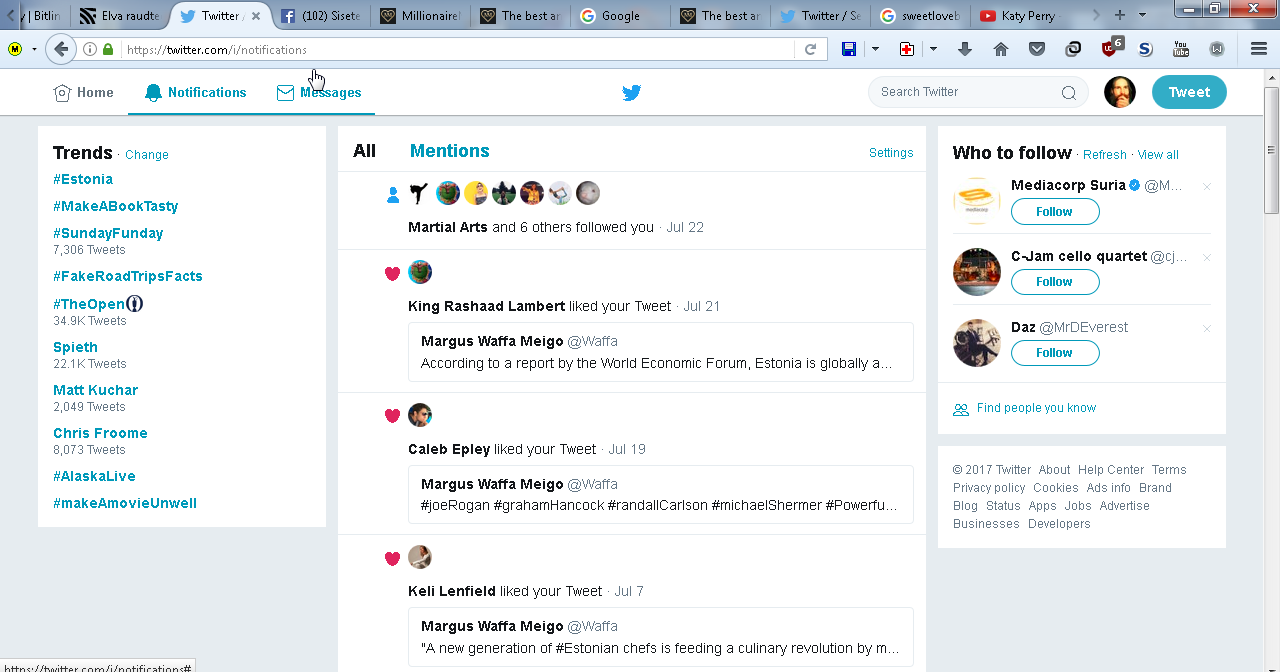Open the profile avatar menu

pos(1119,92)
